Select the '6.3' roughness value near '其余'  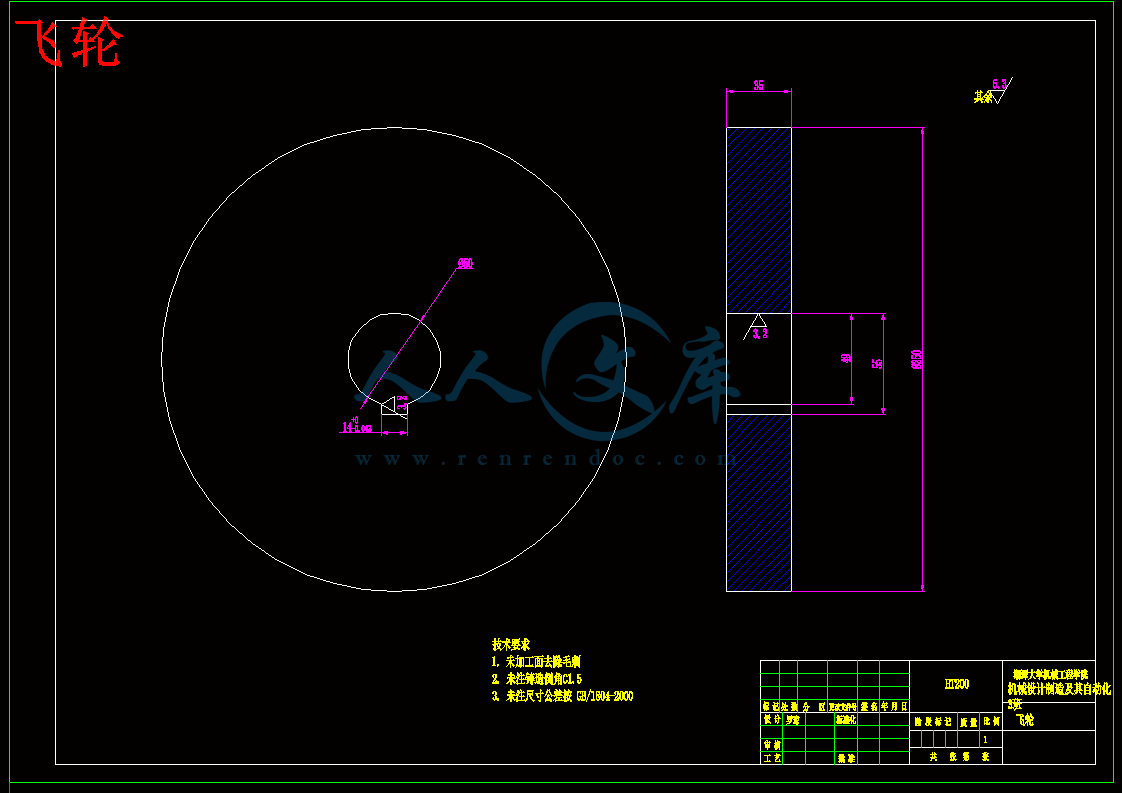point(999,84)
